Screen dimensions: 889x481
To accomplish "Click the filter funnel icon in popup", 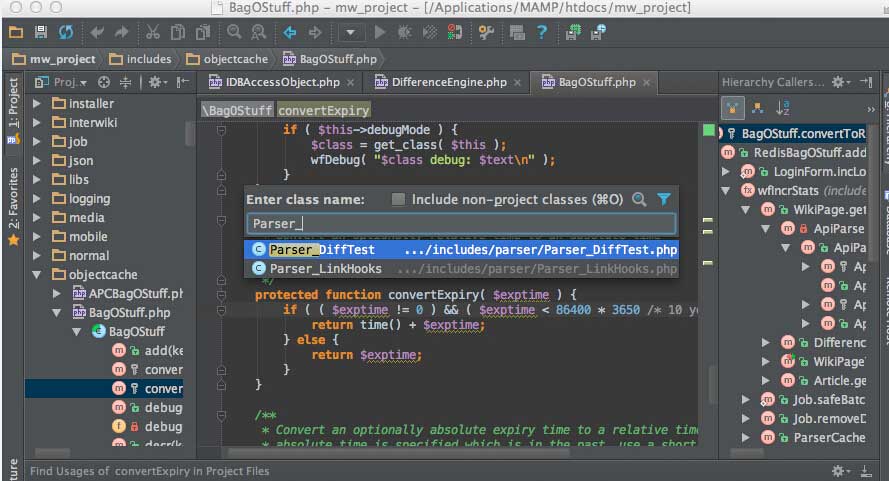I will (664, 199).
